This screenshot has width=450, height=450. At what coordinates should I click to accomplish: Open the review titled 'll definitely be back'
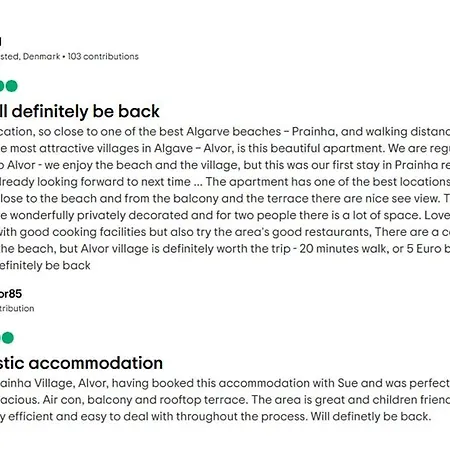[x=80, y=111]
